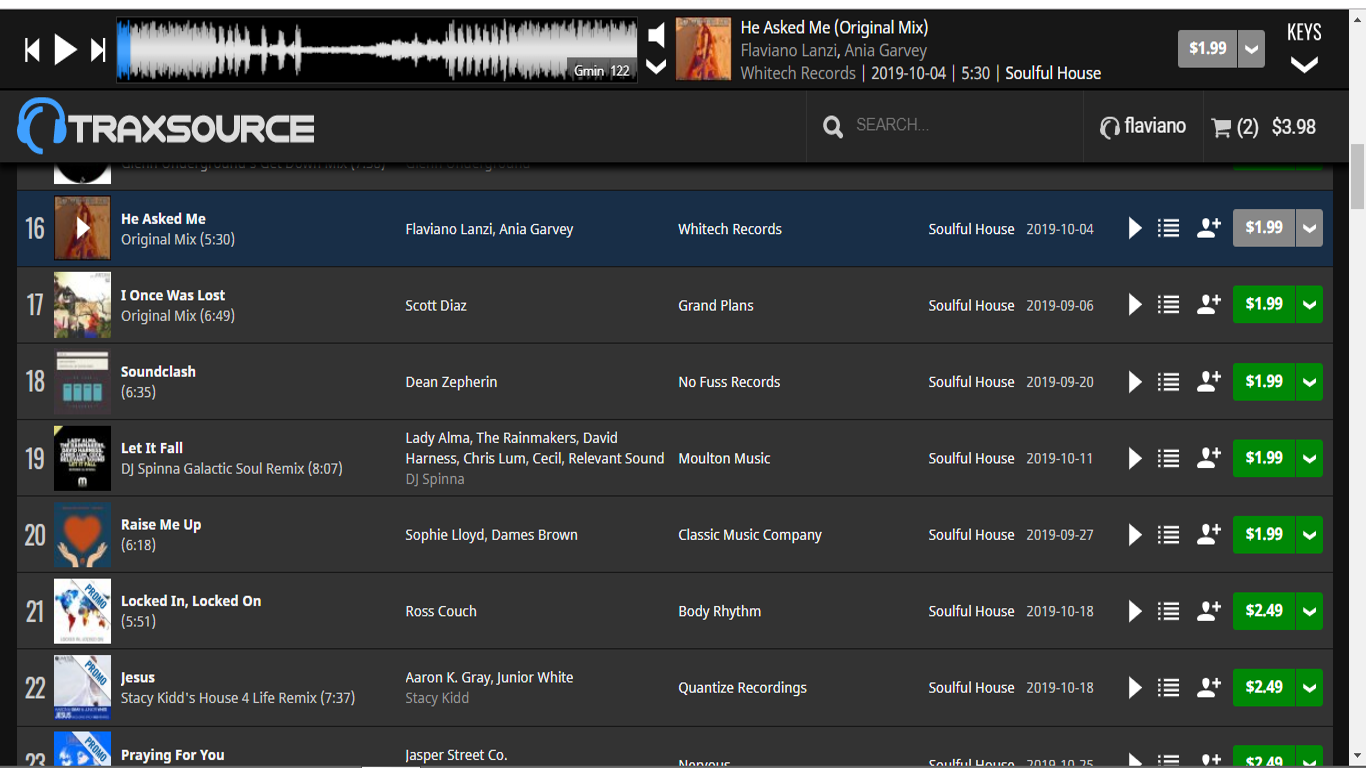Play I Once Was Lost track
Screen dimensions: 1366x768
[x=1135, y=304]
